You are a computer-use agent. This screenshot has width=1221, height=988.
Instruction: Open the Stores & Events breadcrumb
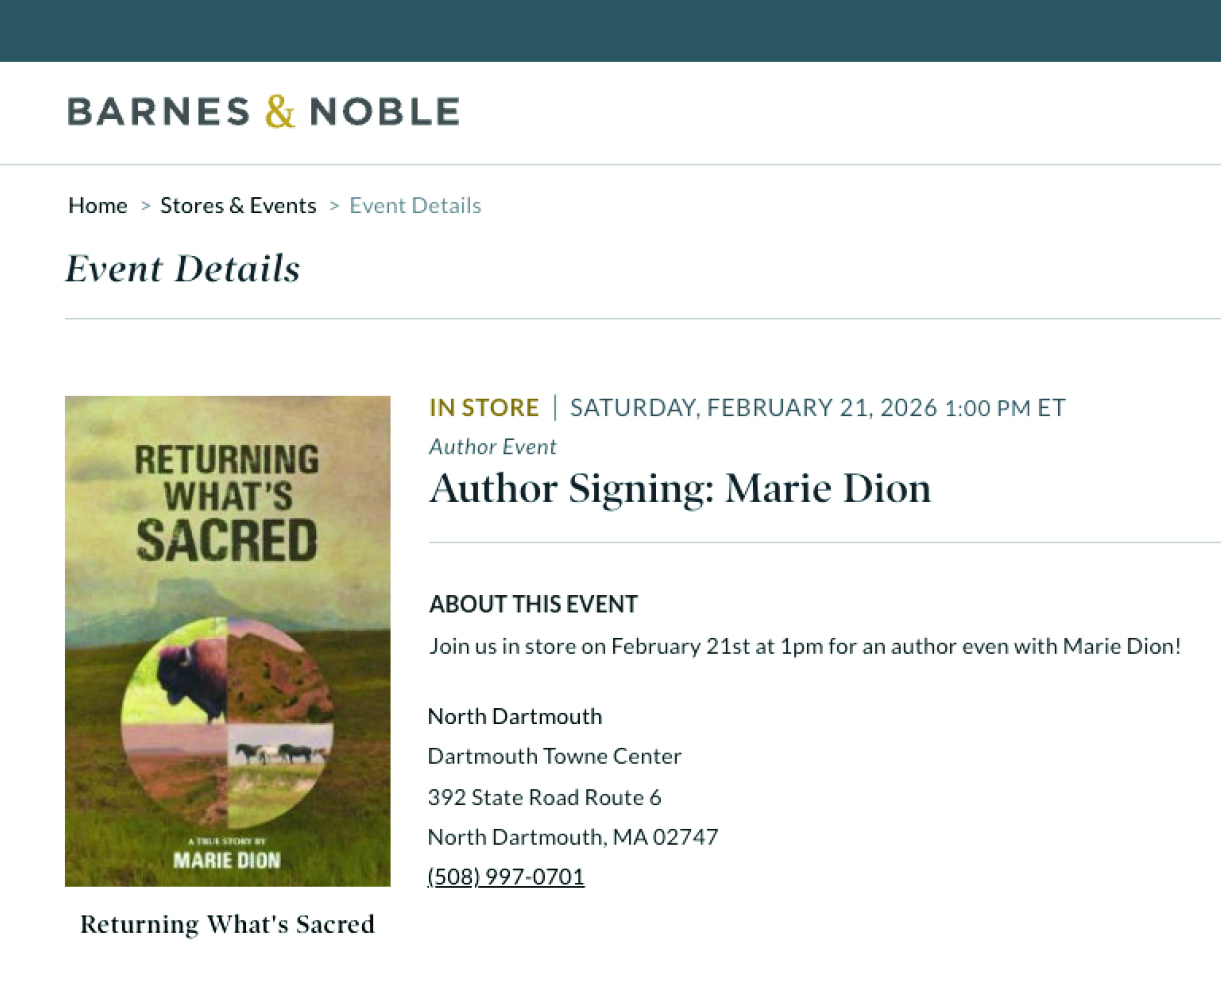(x=238, y=206)
